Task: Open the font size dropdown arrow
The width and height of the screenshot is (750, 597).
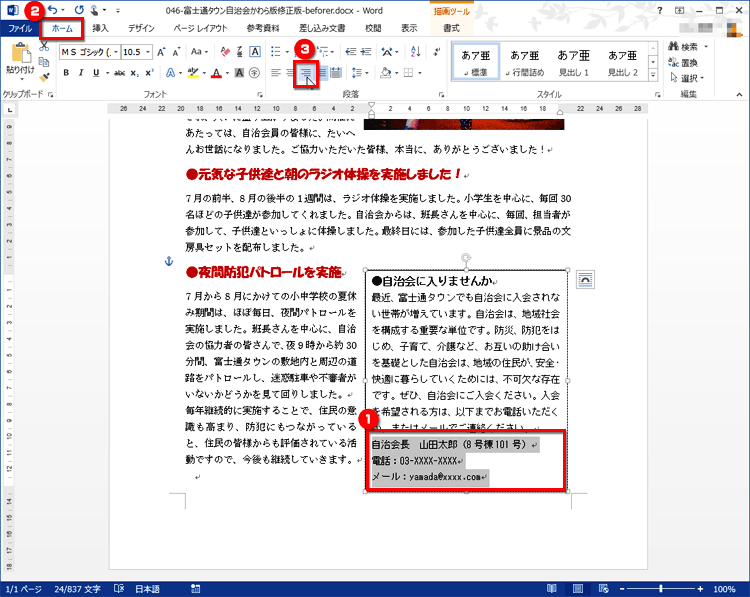Action: click(148, 52)
